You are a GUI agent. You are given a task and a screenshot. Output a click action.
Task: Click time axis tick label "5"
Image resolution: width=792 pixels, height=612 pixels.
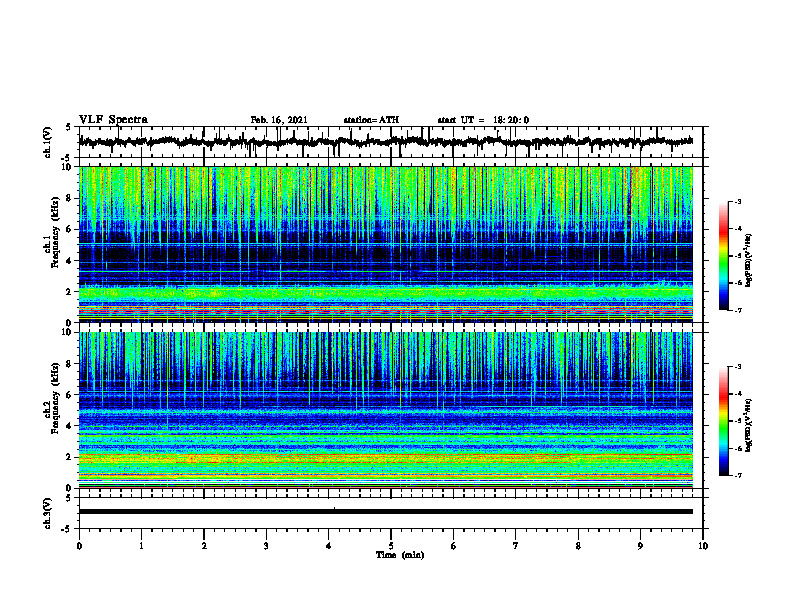point(391,546)
